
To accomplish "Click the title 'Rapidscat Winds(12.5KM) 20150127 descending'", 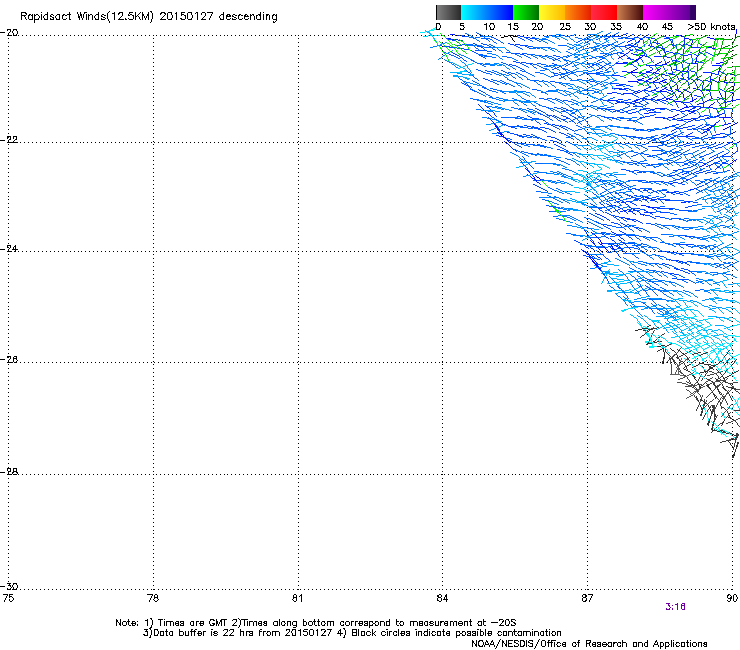I will point(149,17).
